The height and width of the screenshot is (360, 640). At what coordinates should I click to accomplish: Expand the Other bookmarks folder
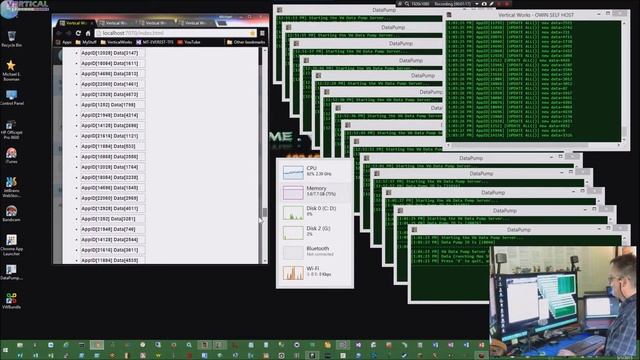(x=246, y=42)
